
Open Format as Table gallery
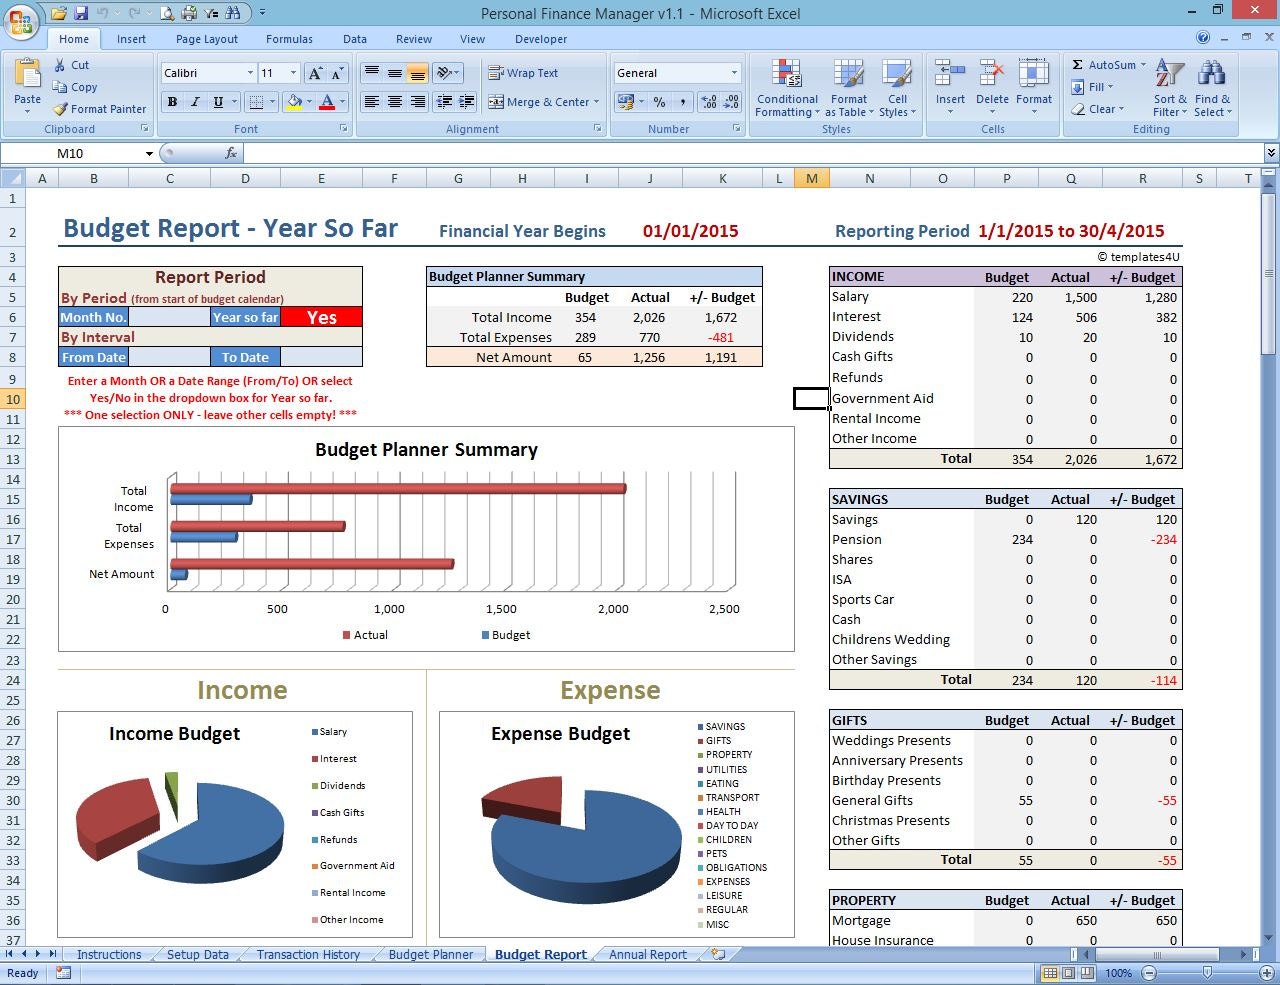848,88
